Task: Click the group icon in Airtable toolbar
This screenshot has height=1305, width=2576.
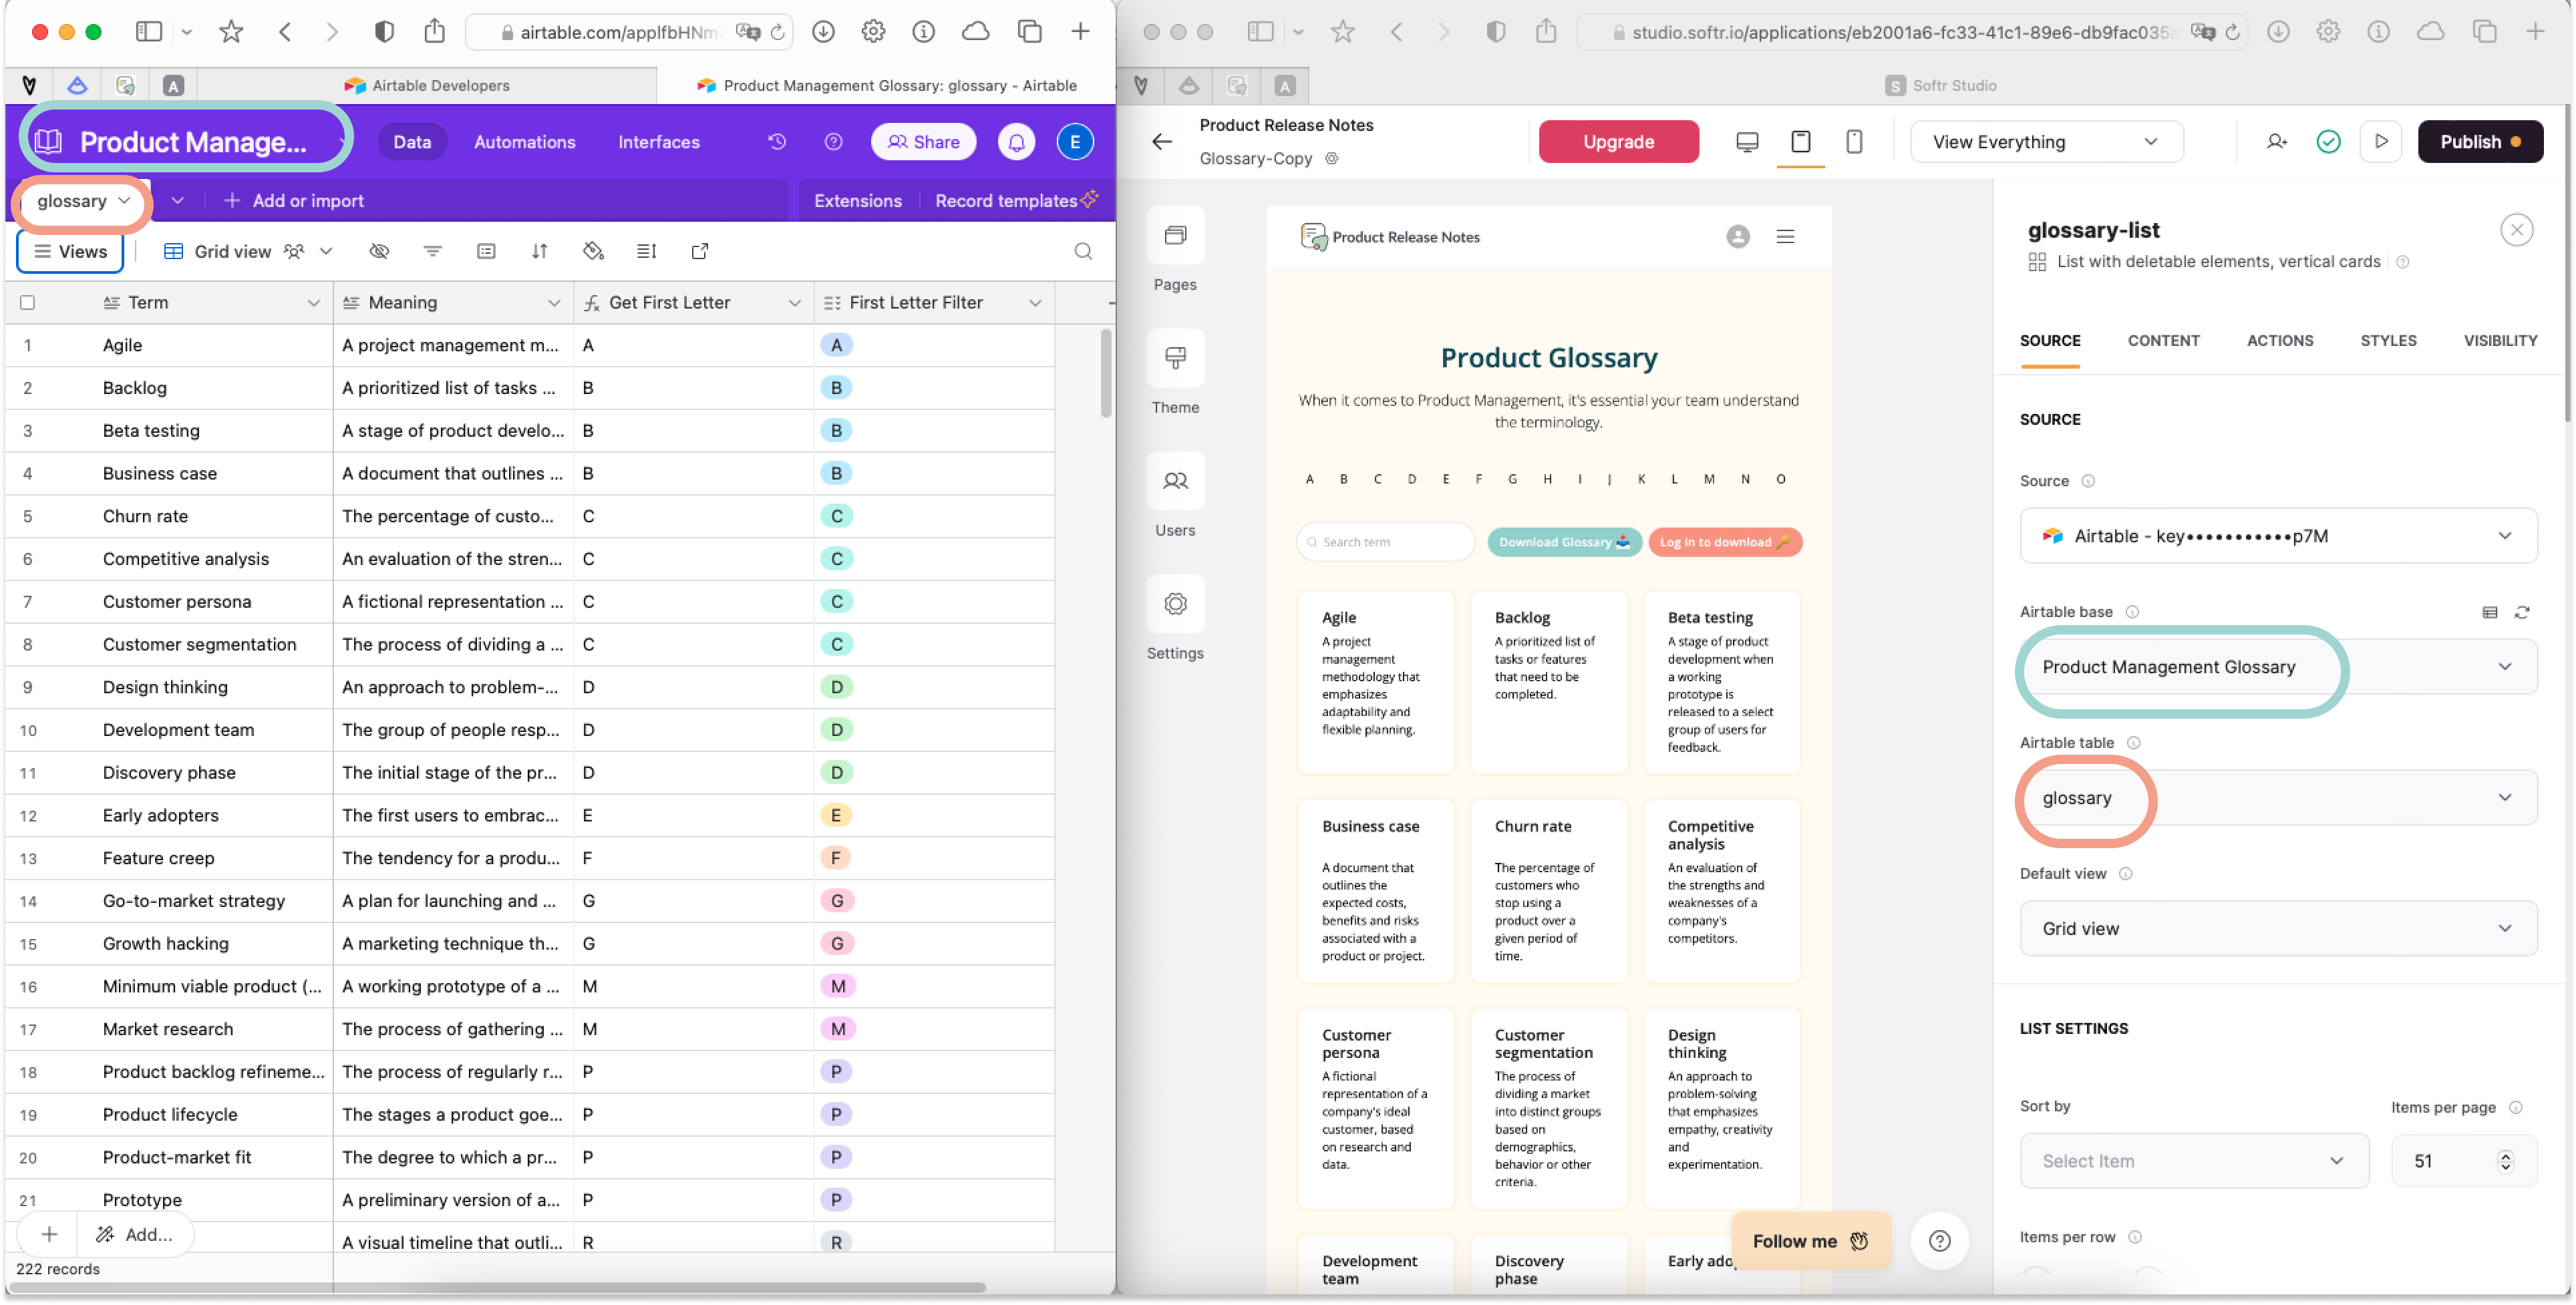Action: [x=486, y=251]
